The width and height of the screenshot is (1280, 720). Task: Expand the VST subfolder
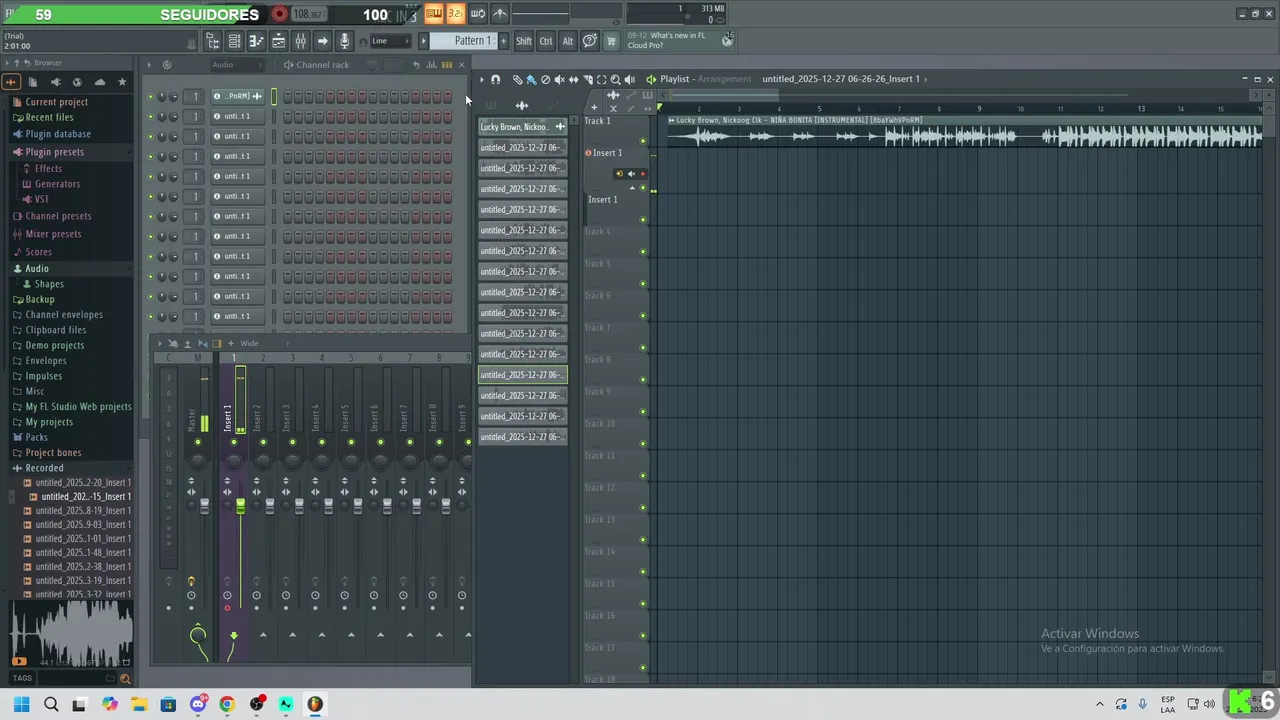[x=41, y=199]
